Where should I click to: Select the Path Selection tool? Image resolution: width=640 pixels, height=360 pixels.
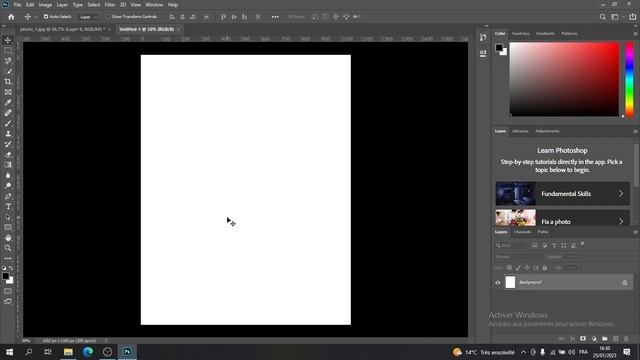click(8, 217)
